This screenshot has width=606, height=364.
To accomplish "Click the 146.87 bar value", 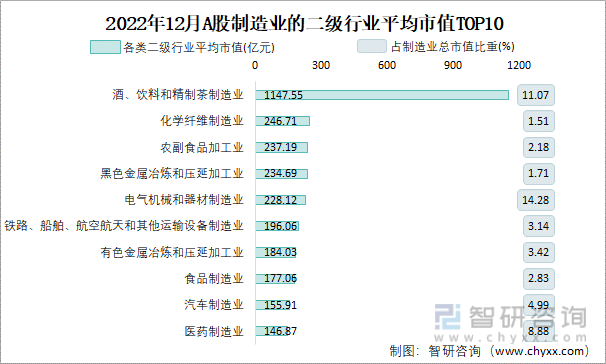I will (x=281, y=331).
